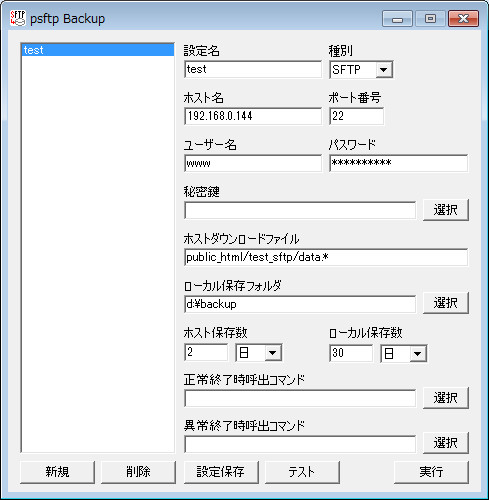Click the 異常終了時呼出コマンド input field
This screenshot has height=500, width=489.
[x=300, y=444]
